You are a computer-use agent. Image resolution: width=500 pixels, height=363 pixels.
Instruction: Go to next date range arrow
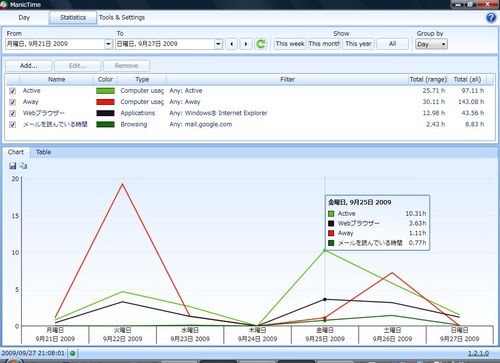tap(246, 44)
